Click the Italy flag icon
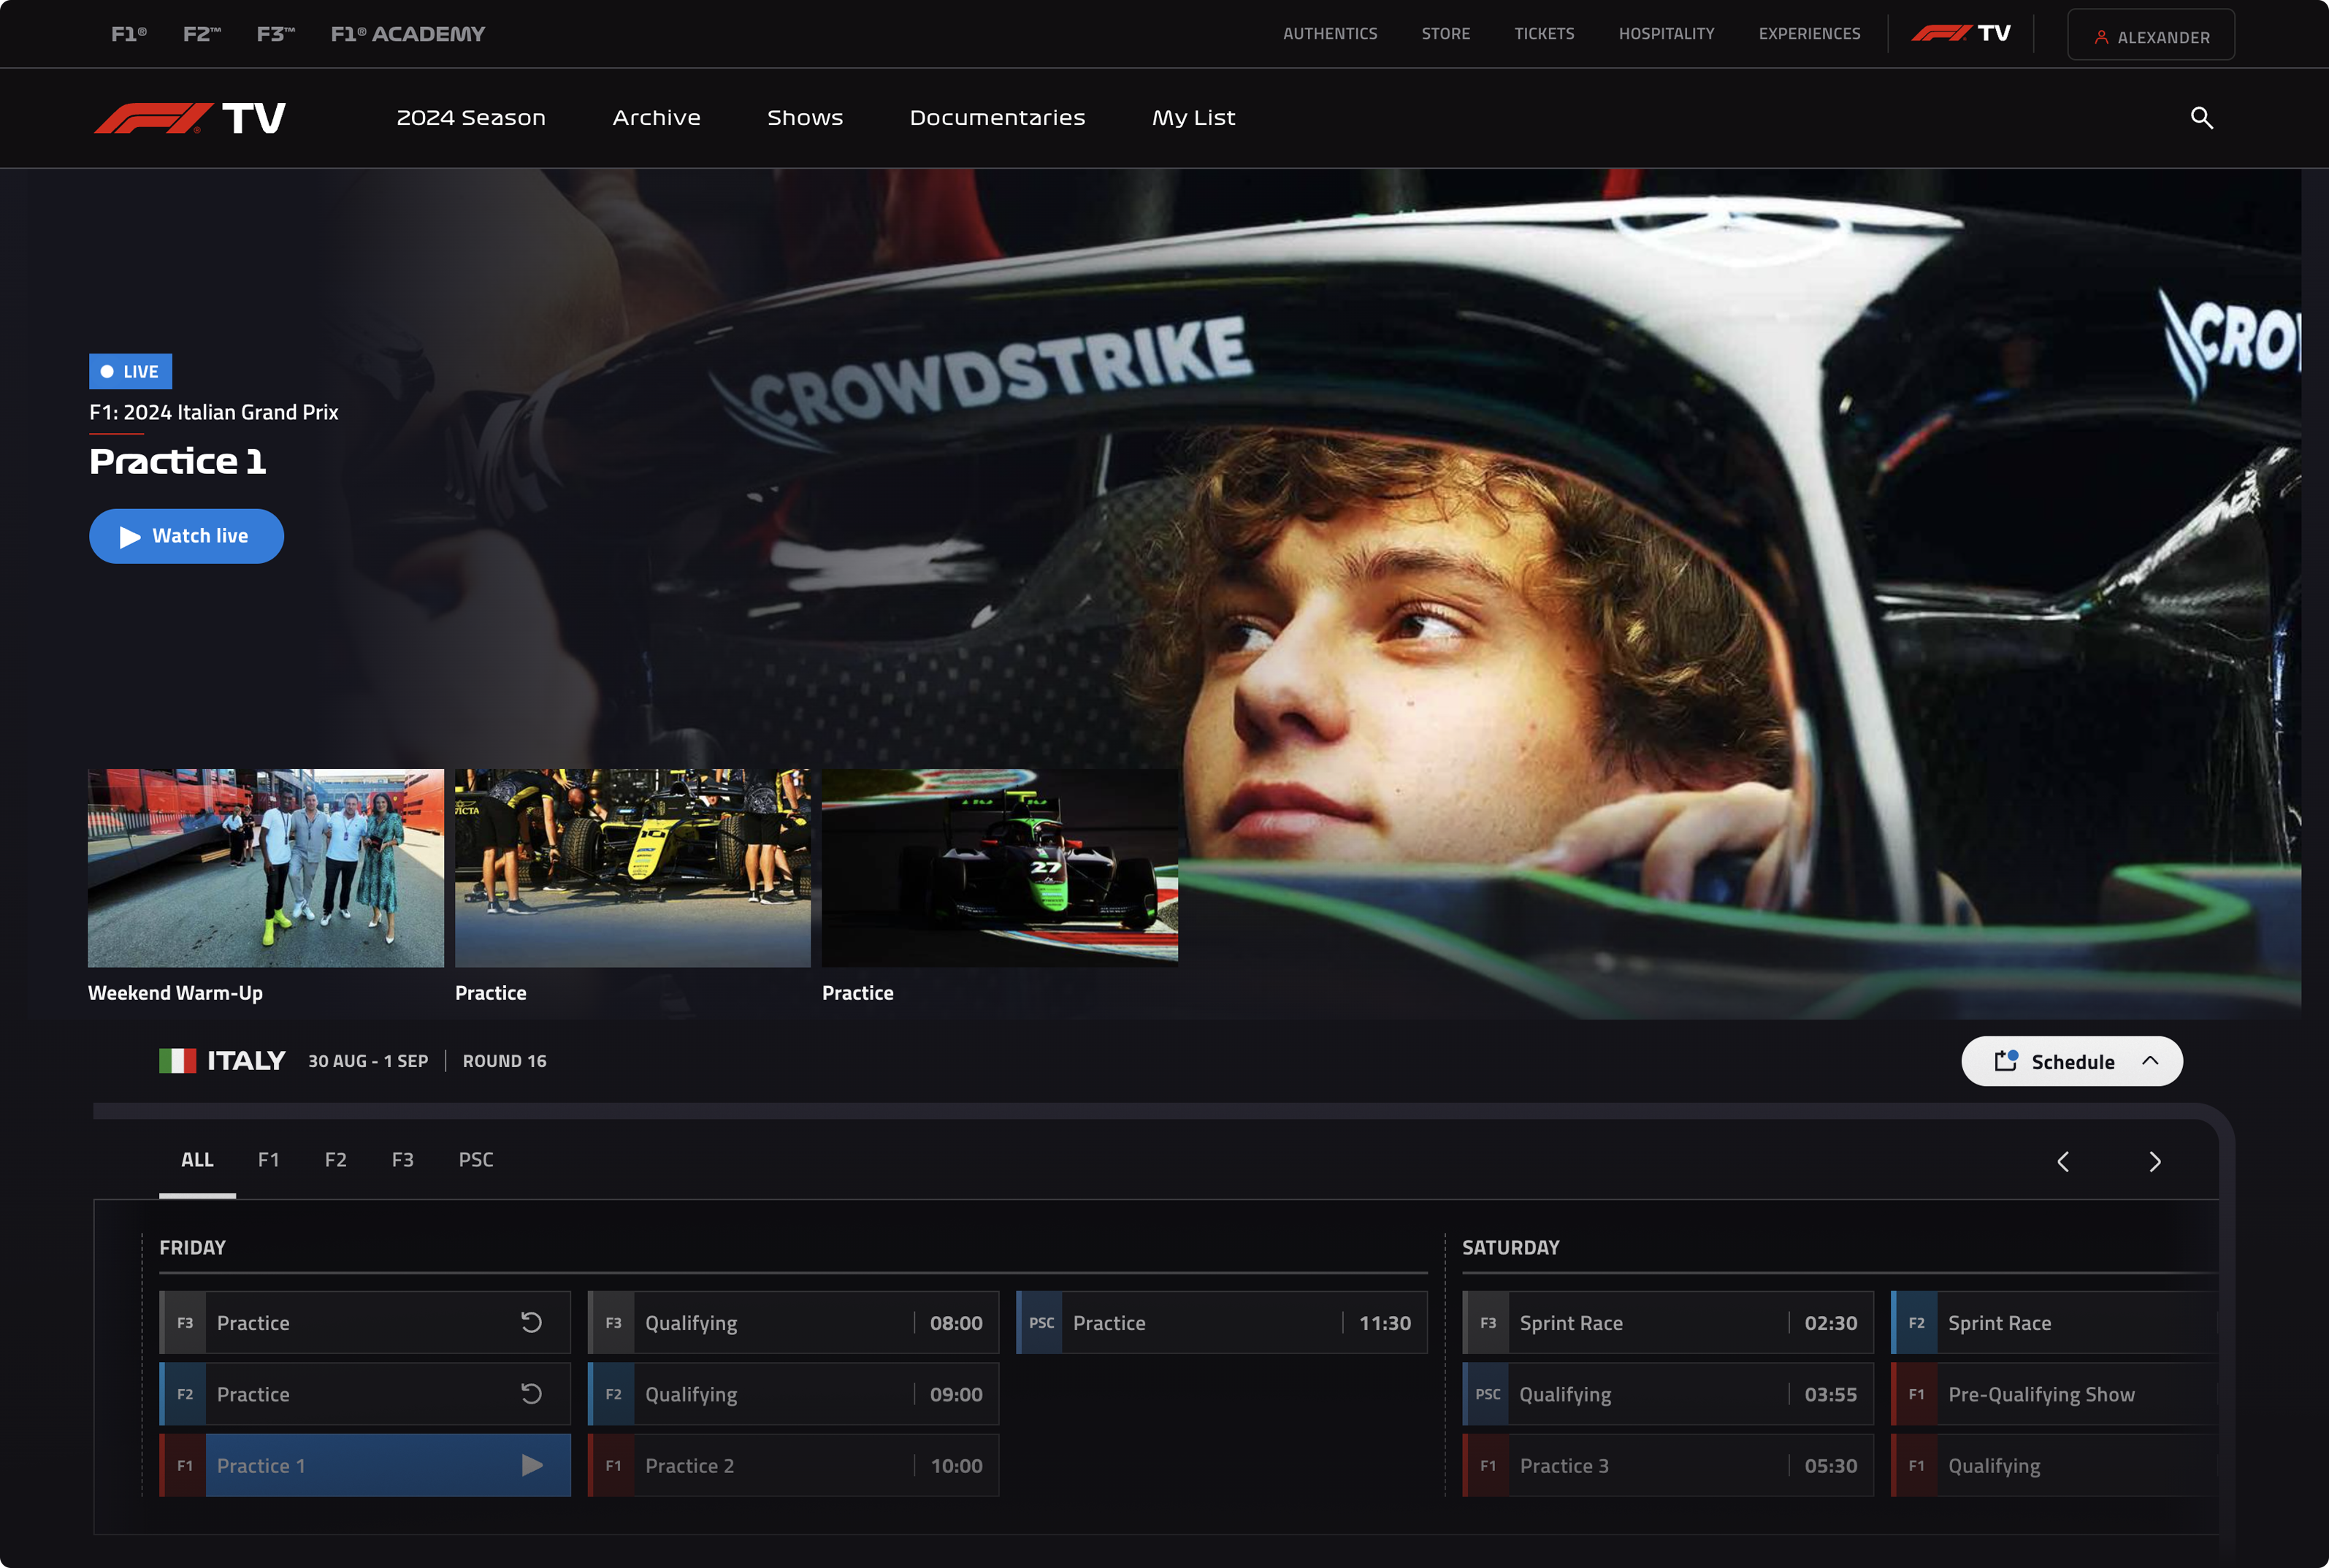Screen dimensions: 2329x1568 pyautogui.click(x=178, y=1061)
